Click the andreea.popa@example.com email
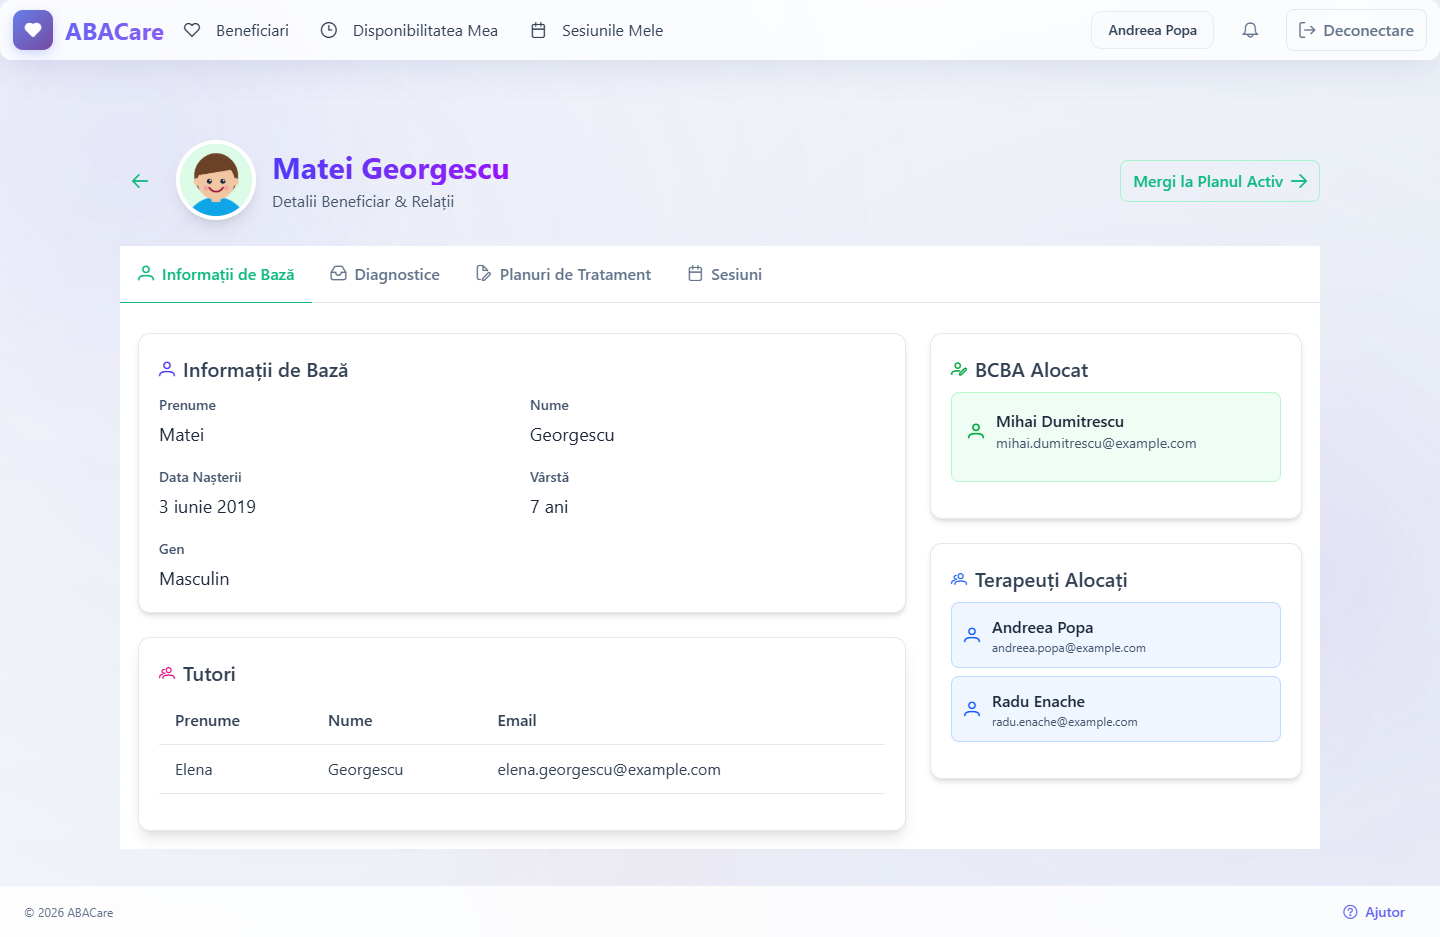Image resolution: width=1440 pixels, height=937 pixels. coord(1069,648)
